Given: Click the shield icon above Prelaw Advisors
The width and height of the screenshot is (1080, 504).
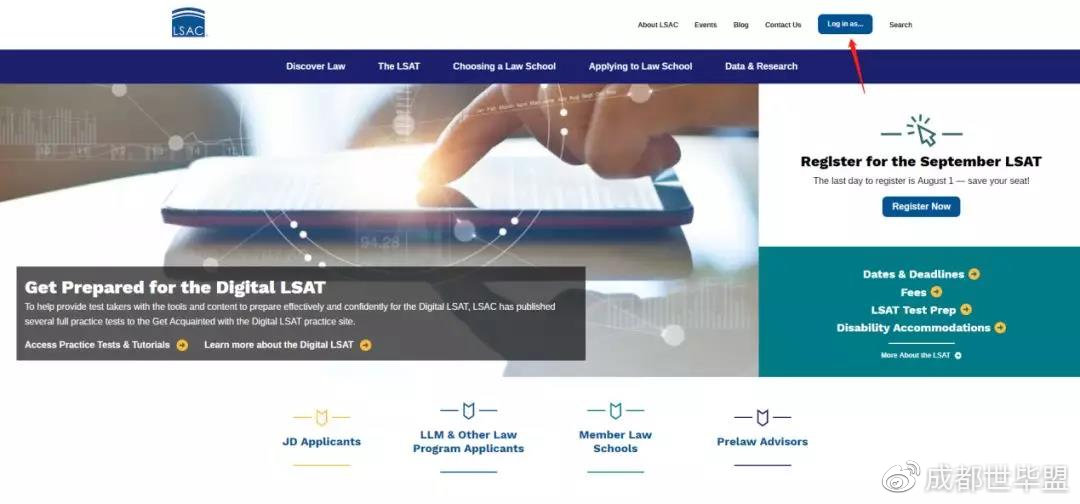Looking at the screenshot, I should click(x=762, y=417).
